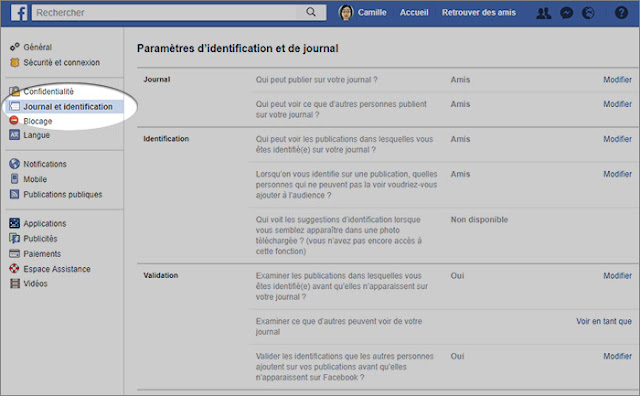The image size is (640, 396).
Task: Open the Accueil home link
Action: (x=414, y=13)
